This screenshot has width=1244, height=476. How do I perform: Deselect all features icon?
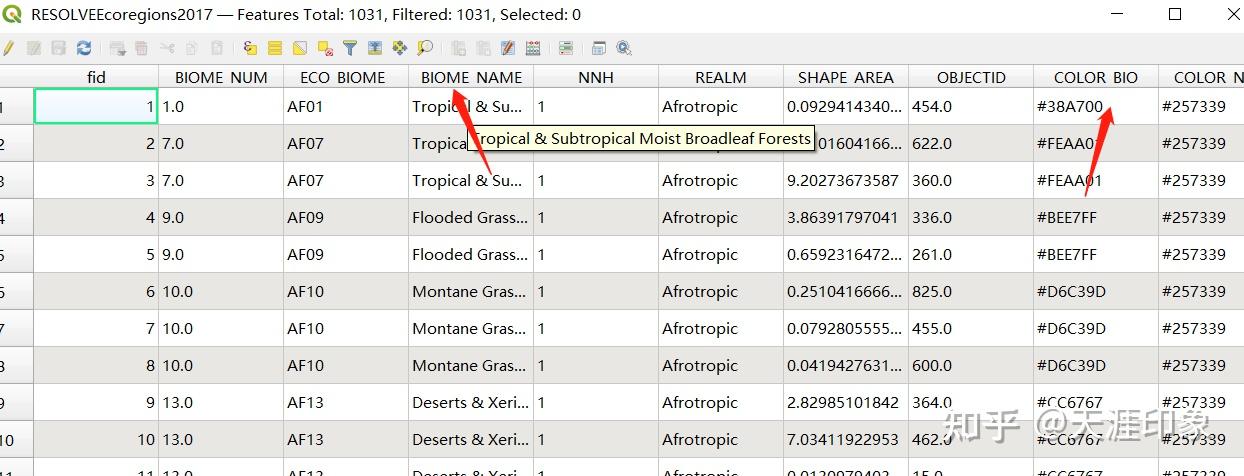click(325, 47)
